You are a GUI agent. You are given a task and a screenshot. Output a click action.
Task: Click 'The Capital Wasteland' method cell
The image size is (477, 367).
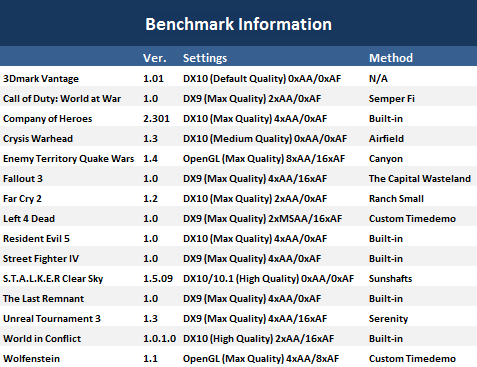coord(420,179)
